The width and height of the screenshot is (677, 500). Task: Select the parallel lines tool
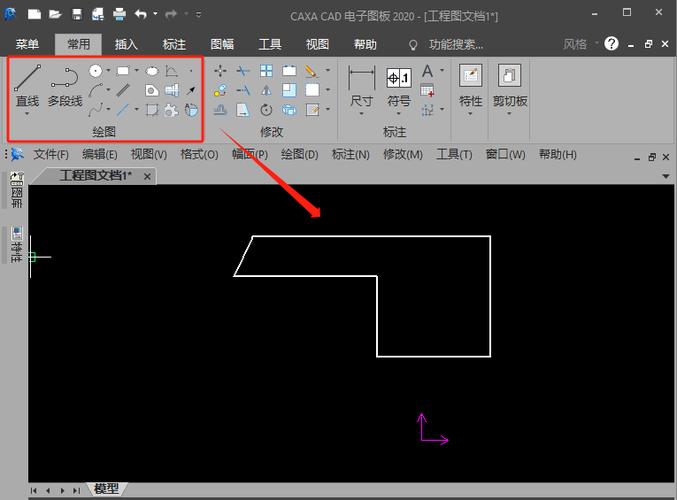pos(123,90)
